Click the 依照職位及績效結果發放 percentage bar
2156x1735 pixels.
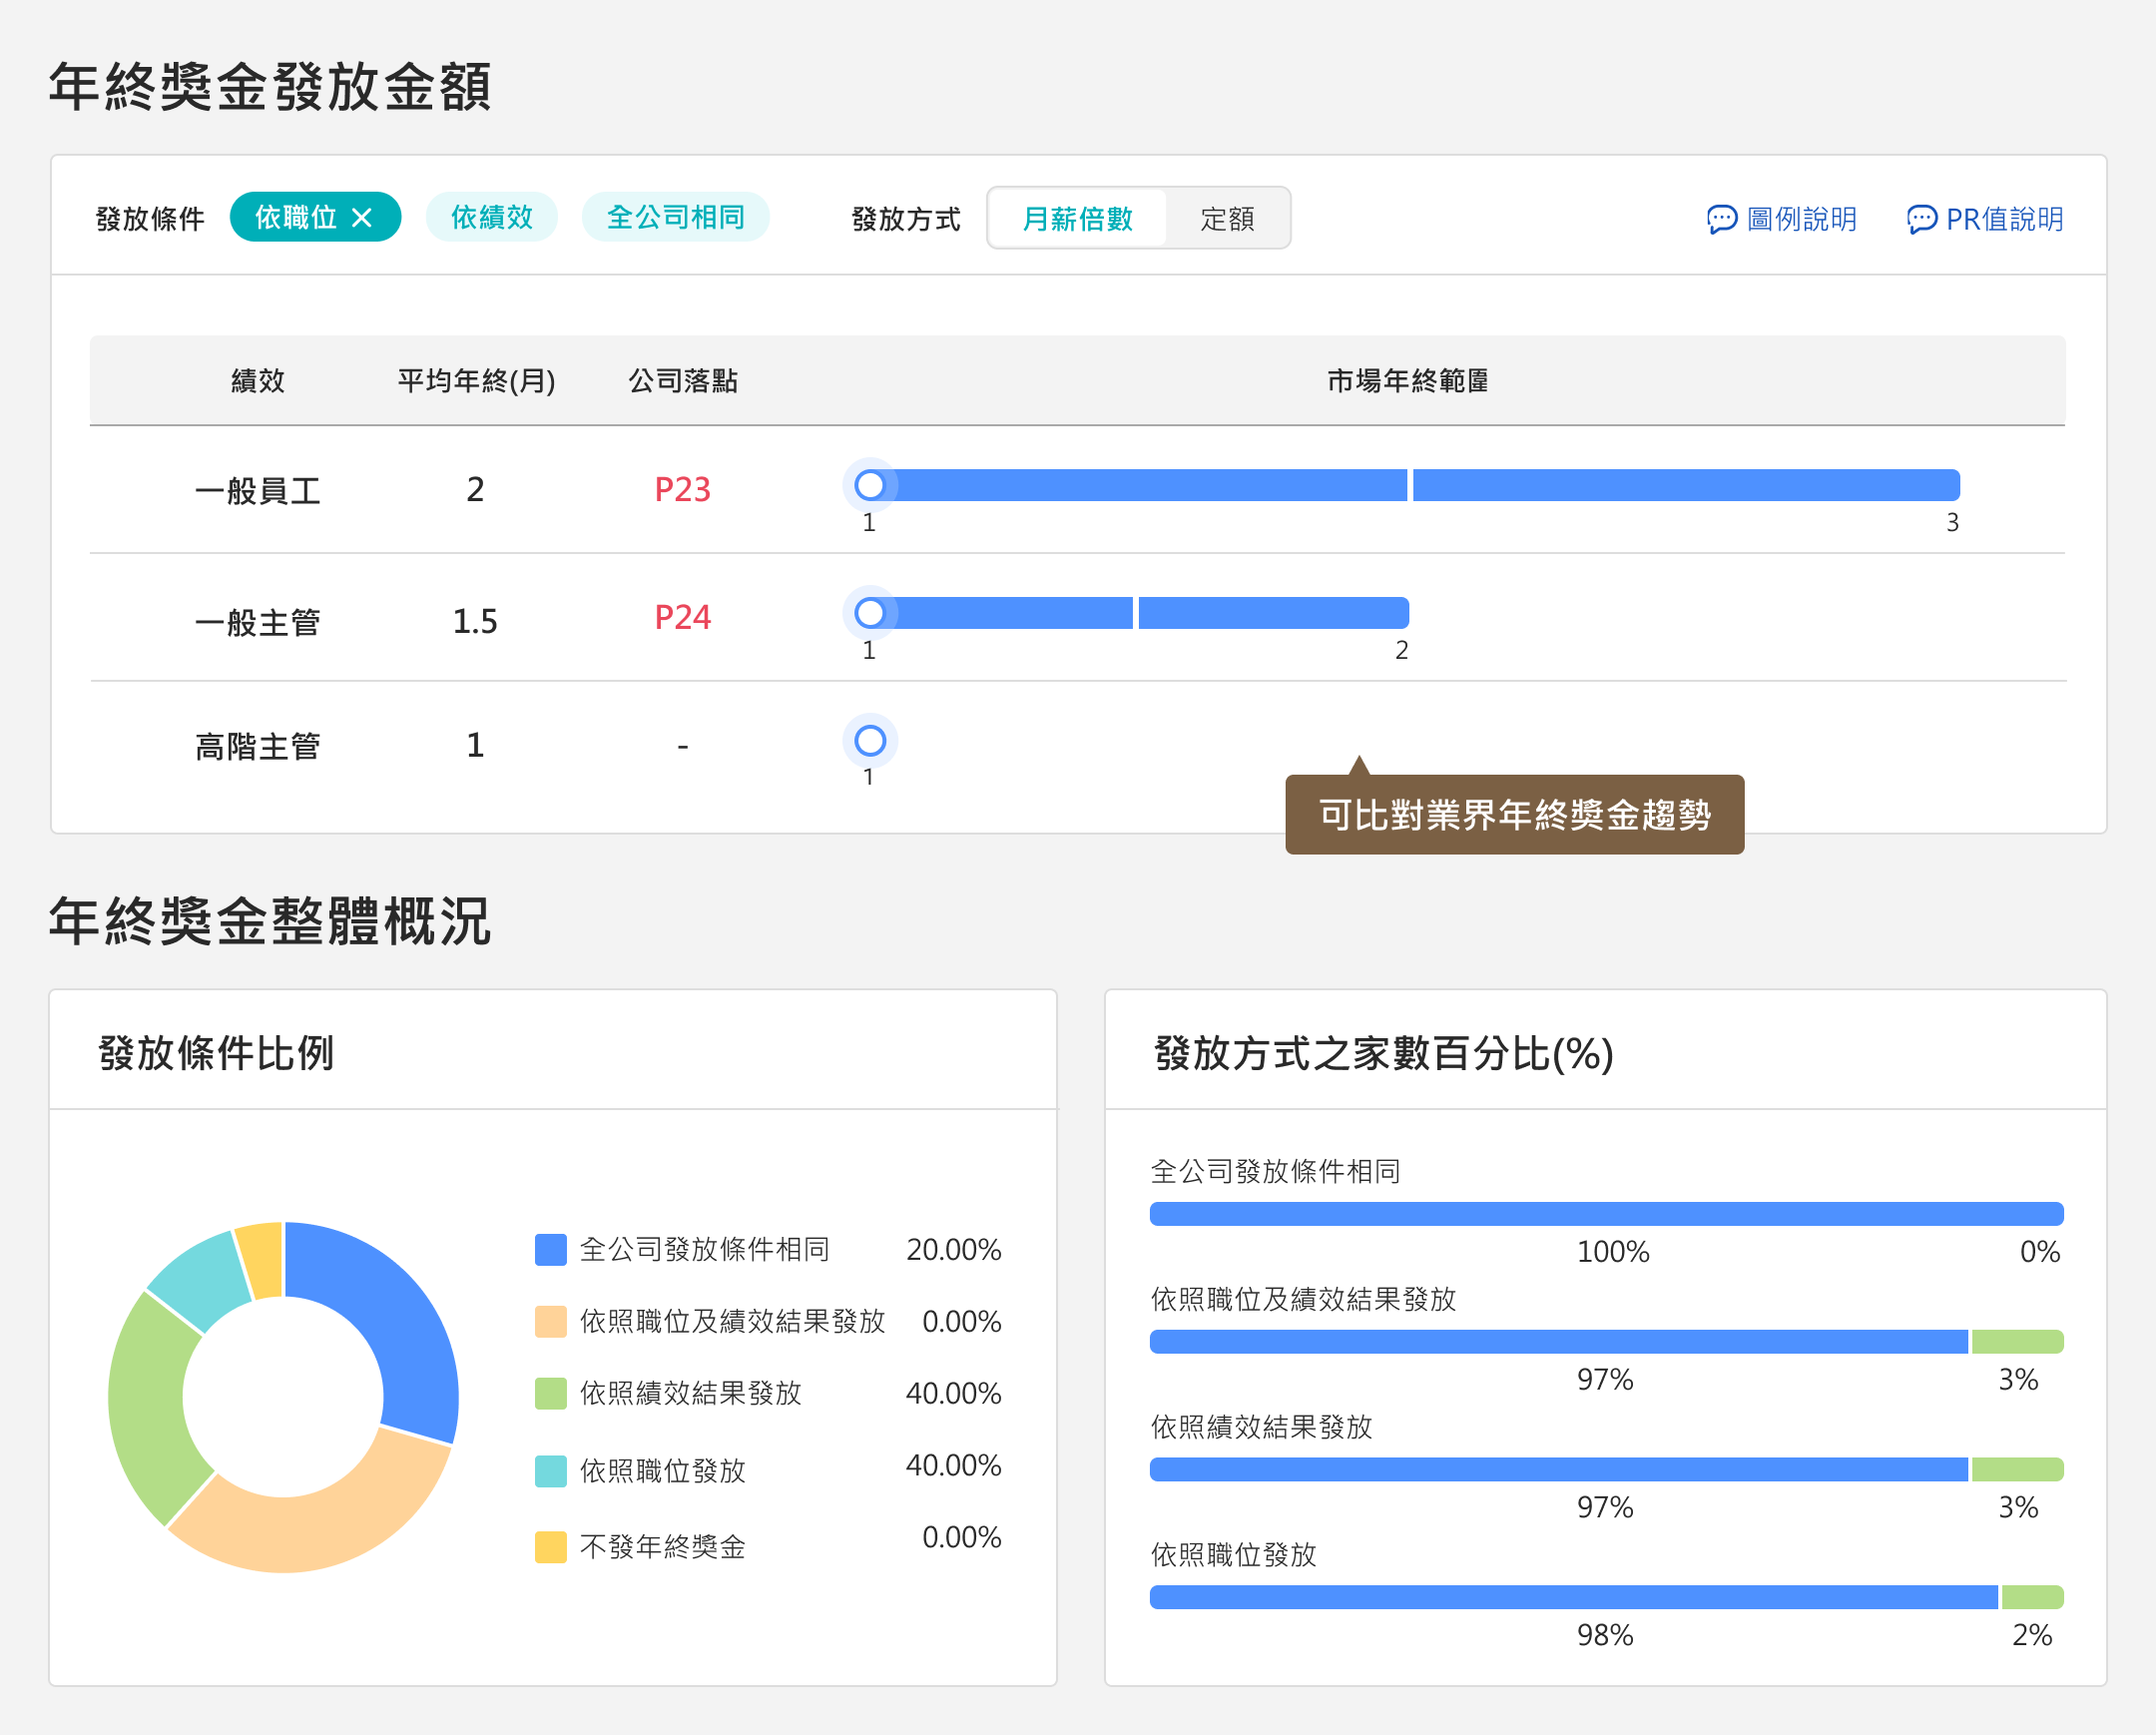pyautogui.click(x=1606, y=1342)
